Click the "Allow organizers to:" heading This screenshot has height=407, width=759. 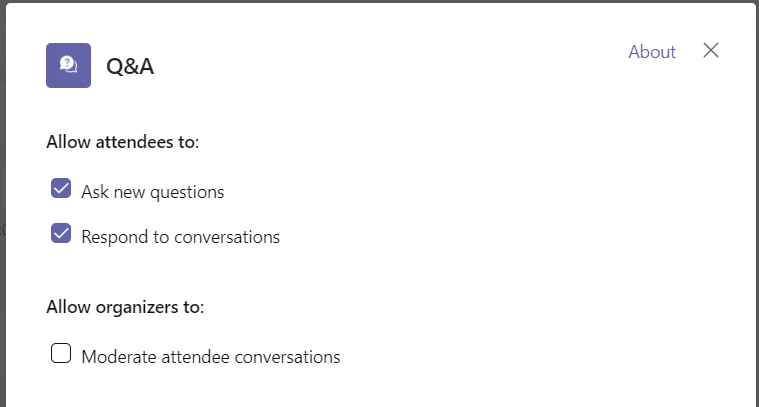[x=125, y=307]
